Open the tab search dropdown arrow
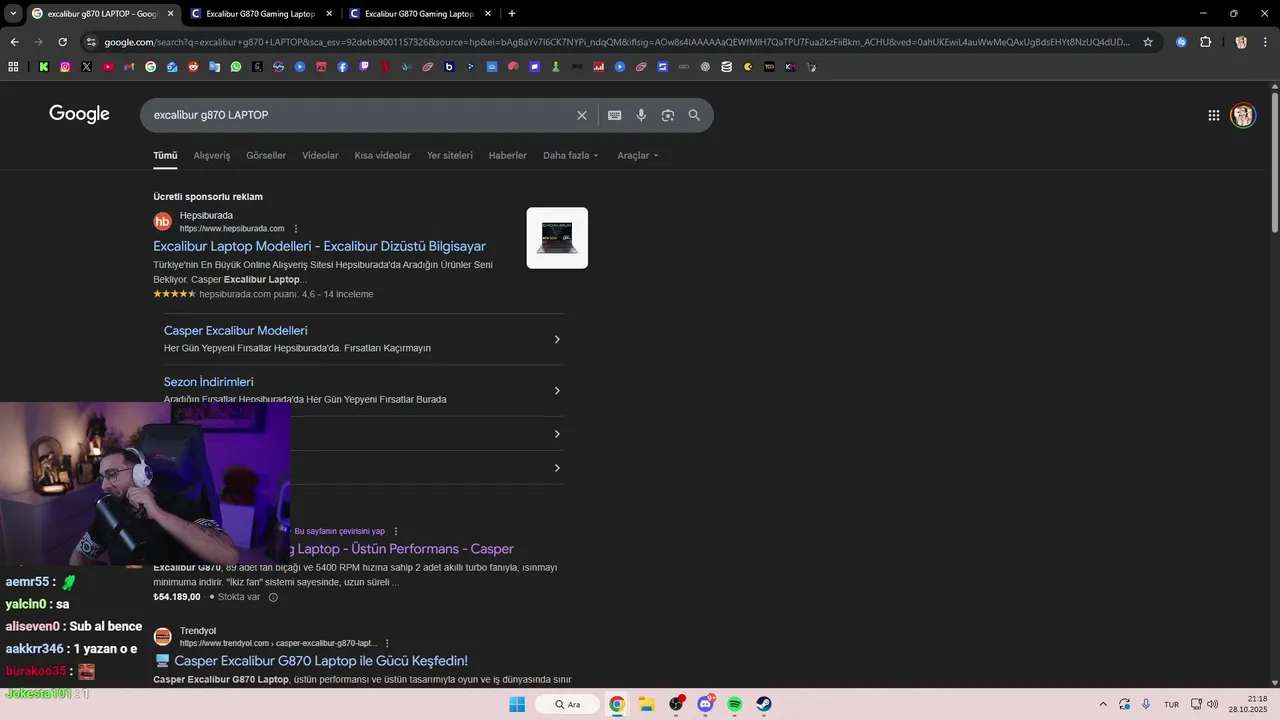This screenshot has height=720, width=1280. pos(13,14)
